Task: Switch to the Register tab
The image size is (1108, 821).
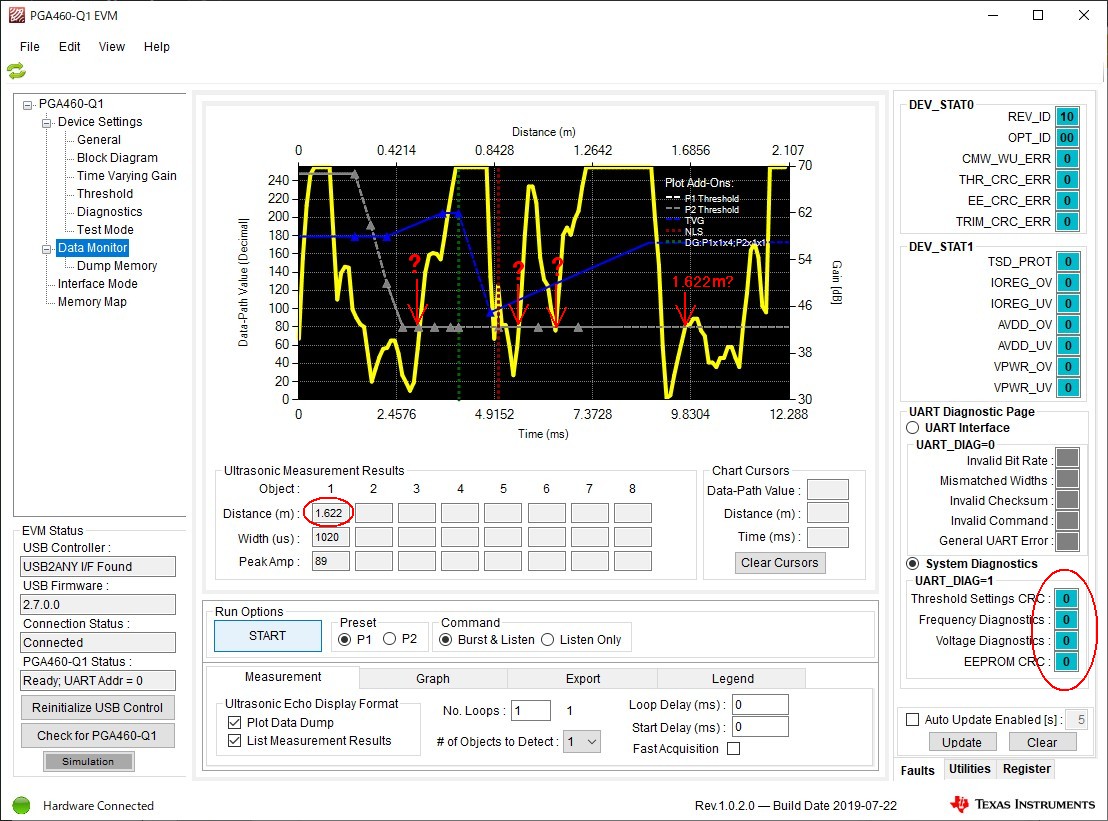Action: point(1027,769)
